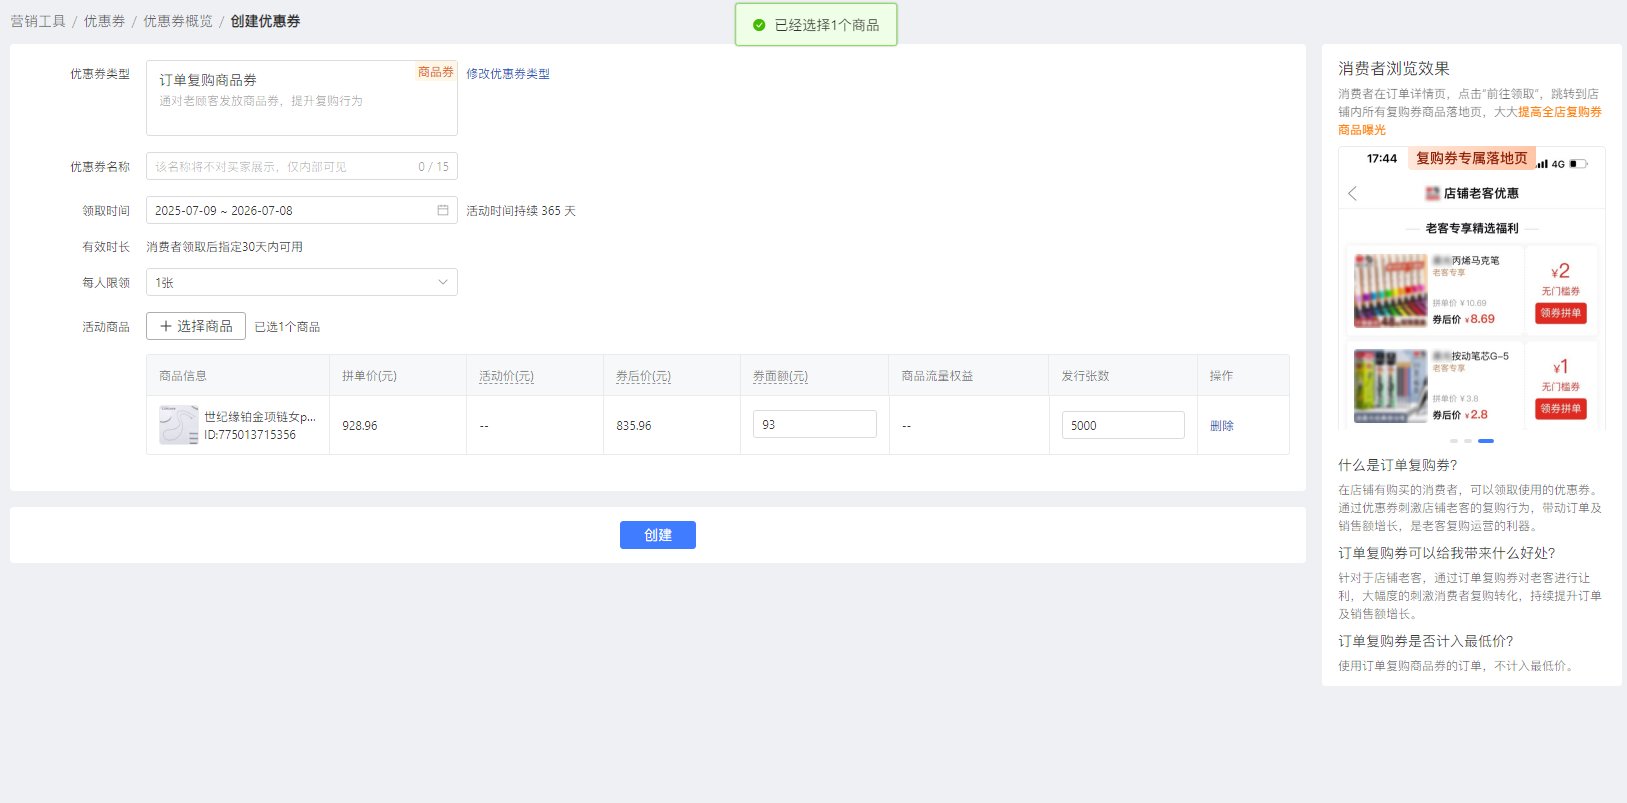Image resolution: width=1627 pixels, height=803 pixels.
Task: Click 领券拼单 button on the ¥2 coupon
Action: click(1560, 313)
